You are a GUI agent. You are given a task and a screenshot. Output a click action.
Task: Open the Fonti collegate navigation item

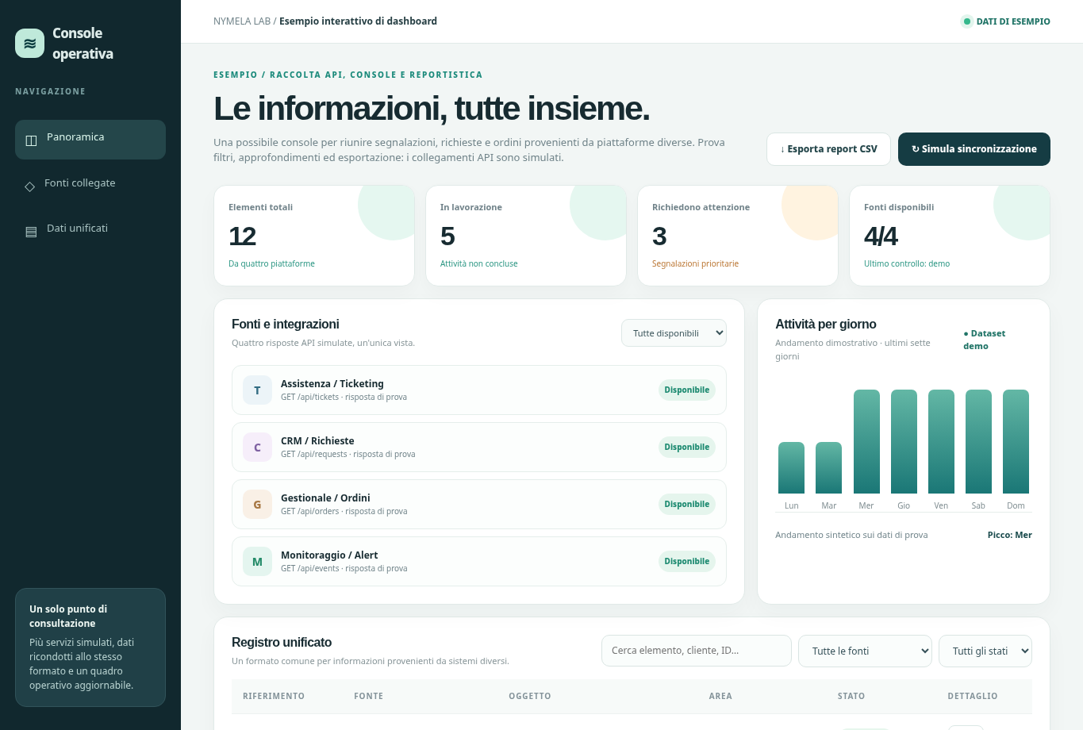(x=90, y=185)
